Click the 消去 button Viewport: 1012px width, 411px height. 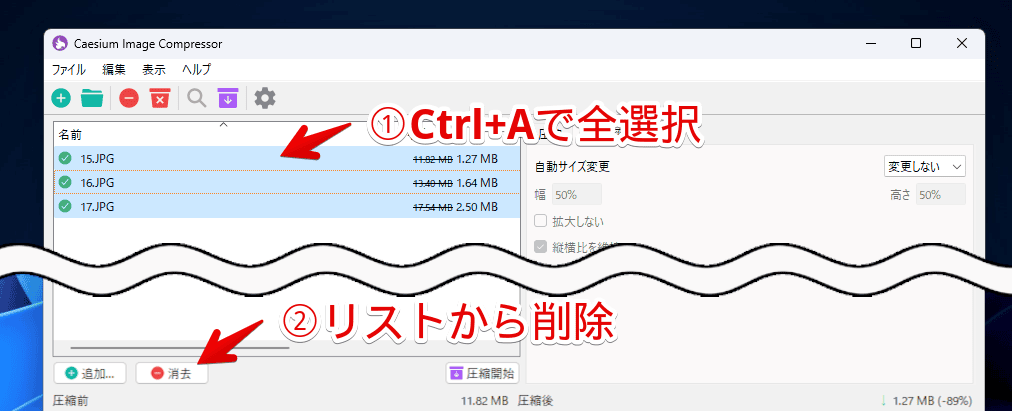pos(172,373)
